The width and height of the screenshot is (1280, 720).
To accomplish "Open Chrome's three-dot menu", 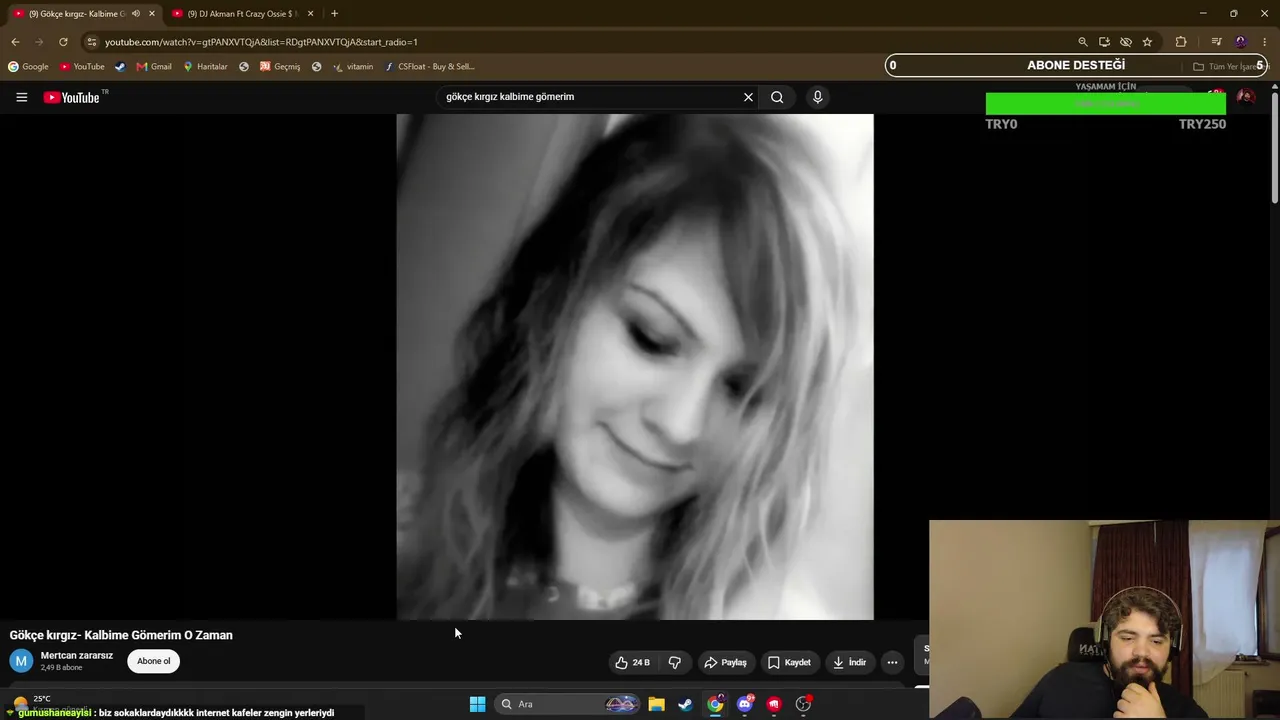I will (x=1265, y=42).
